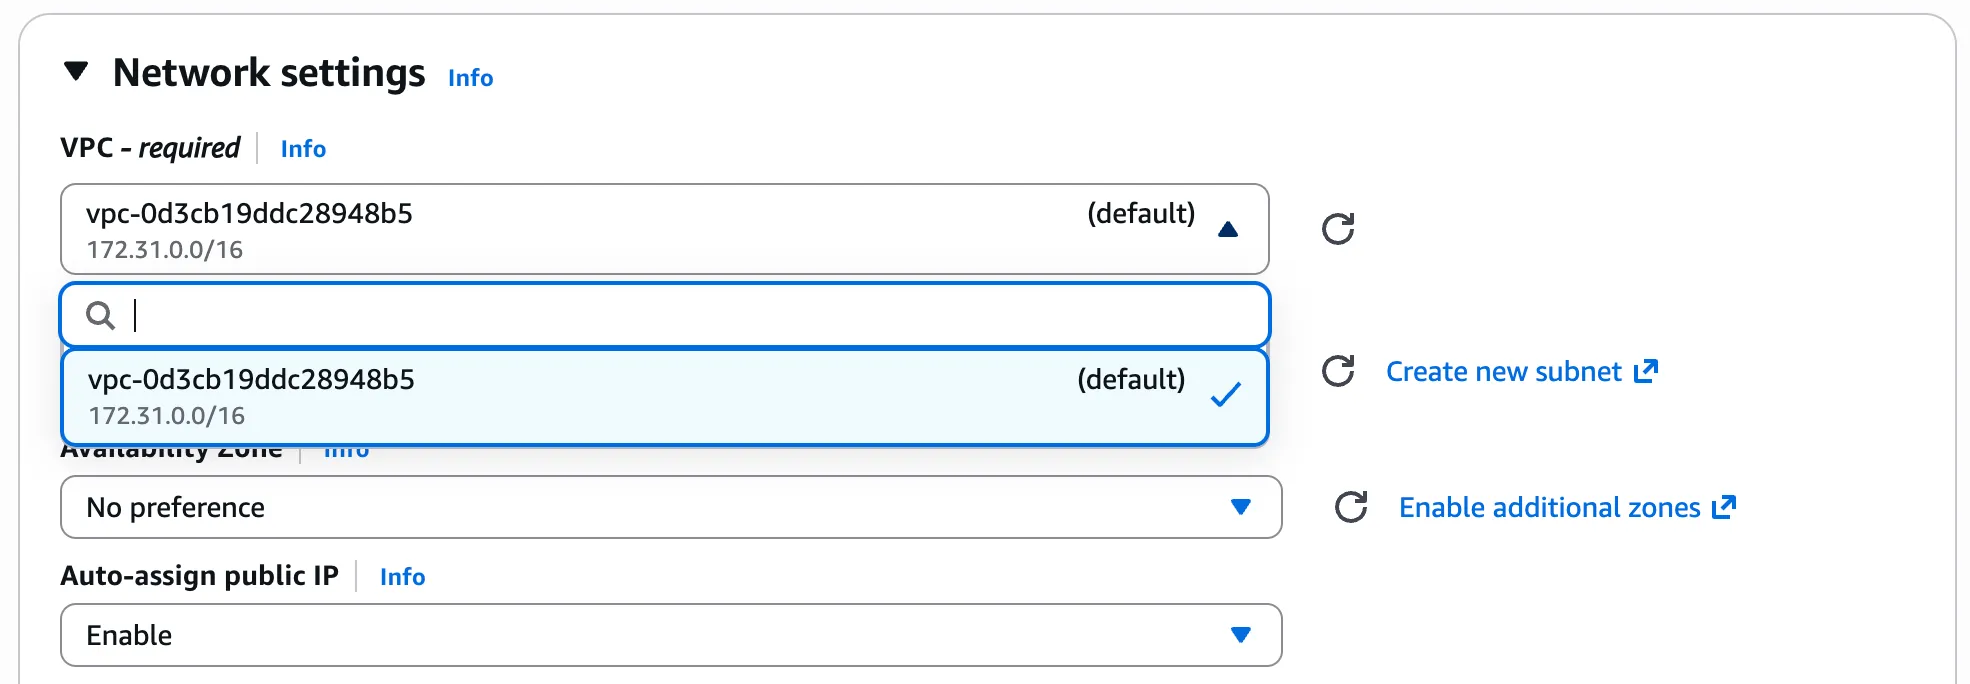Viewport: 1970px width, 684px height.
Task: Refresh the Availability Zone list
Action: 1352,507
